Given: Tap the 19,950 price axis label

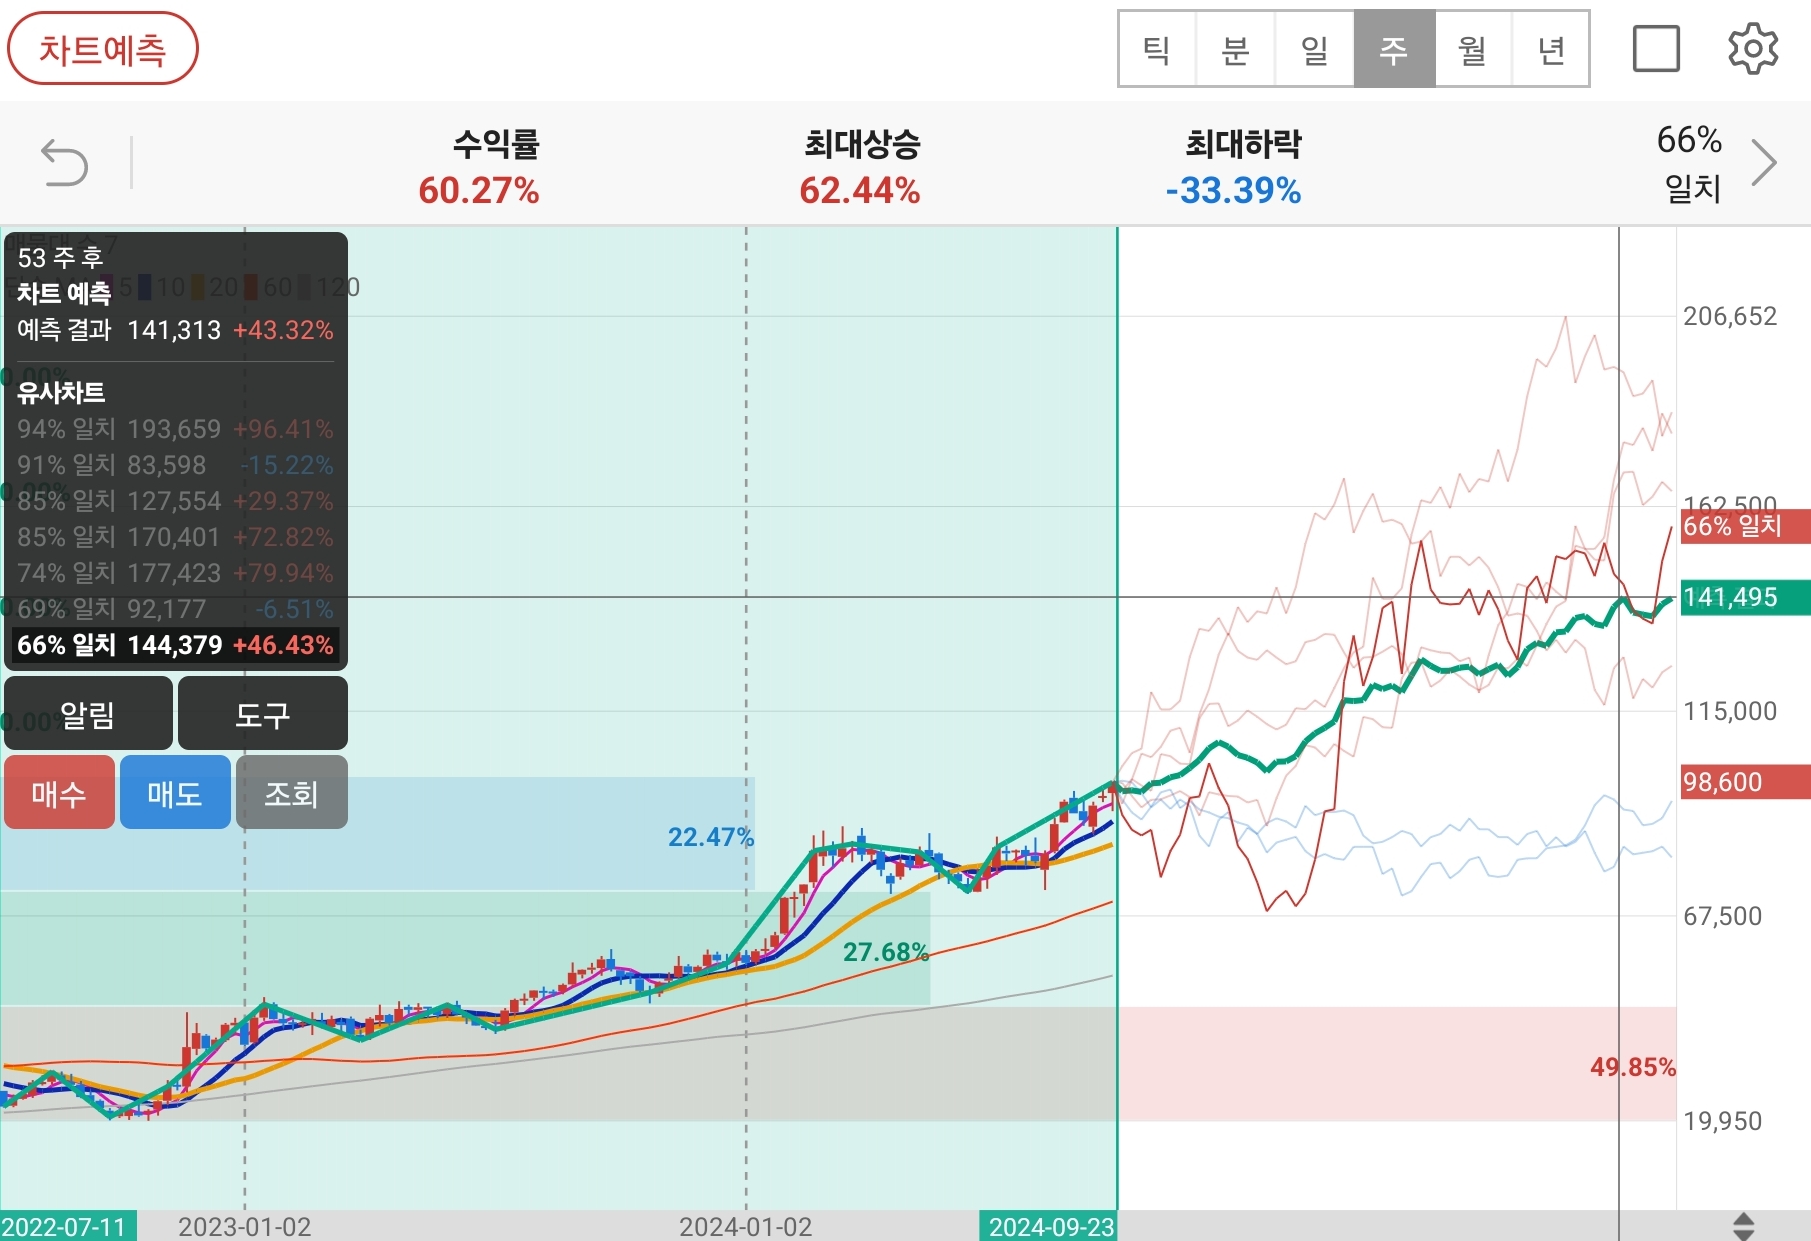Looking at the screenshot, I should (x=1722, y=1121).
